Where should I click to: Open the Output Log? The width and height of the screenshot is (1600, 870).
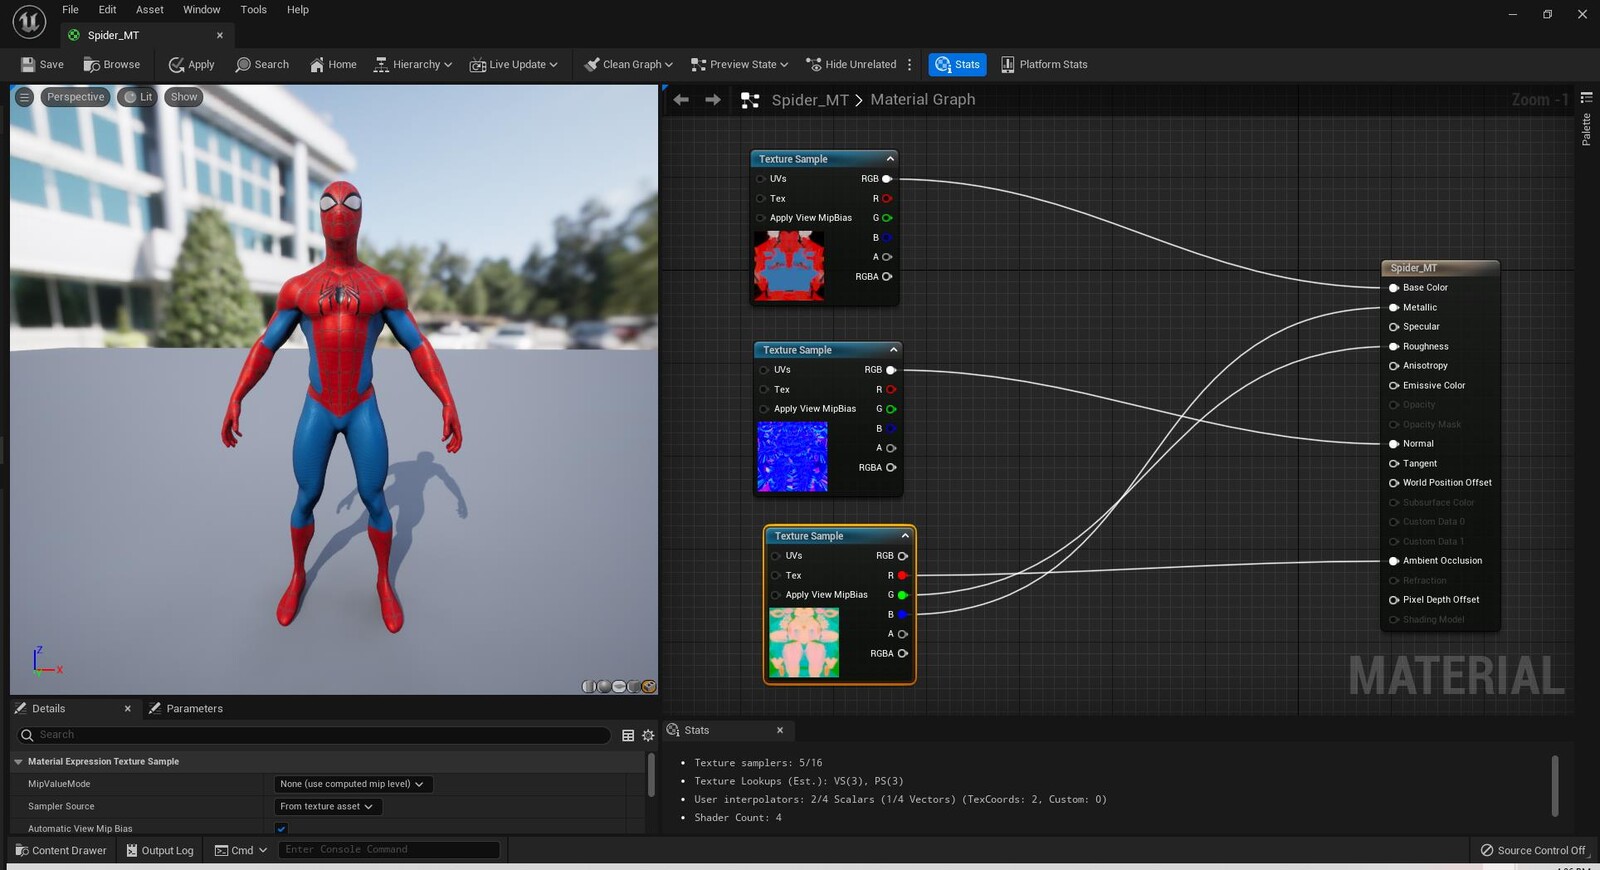159,850
